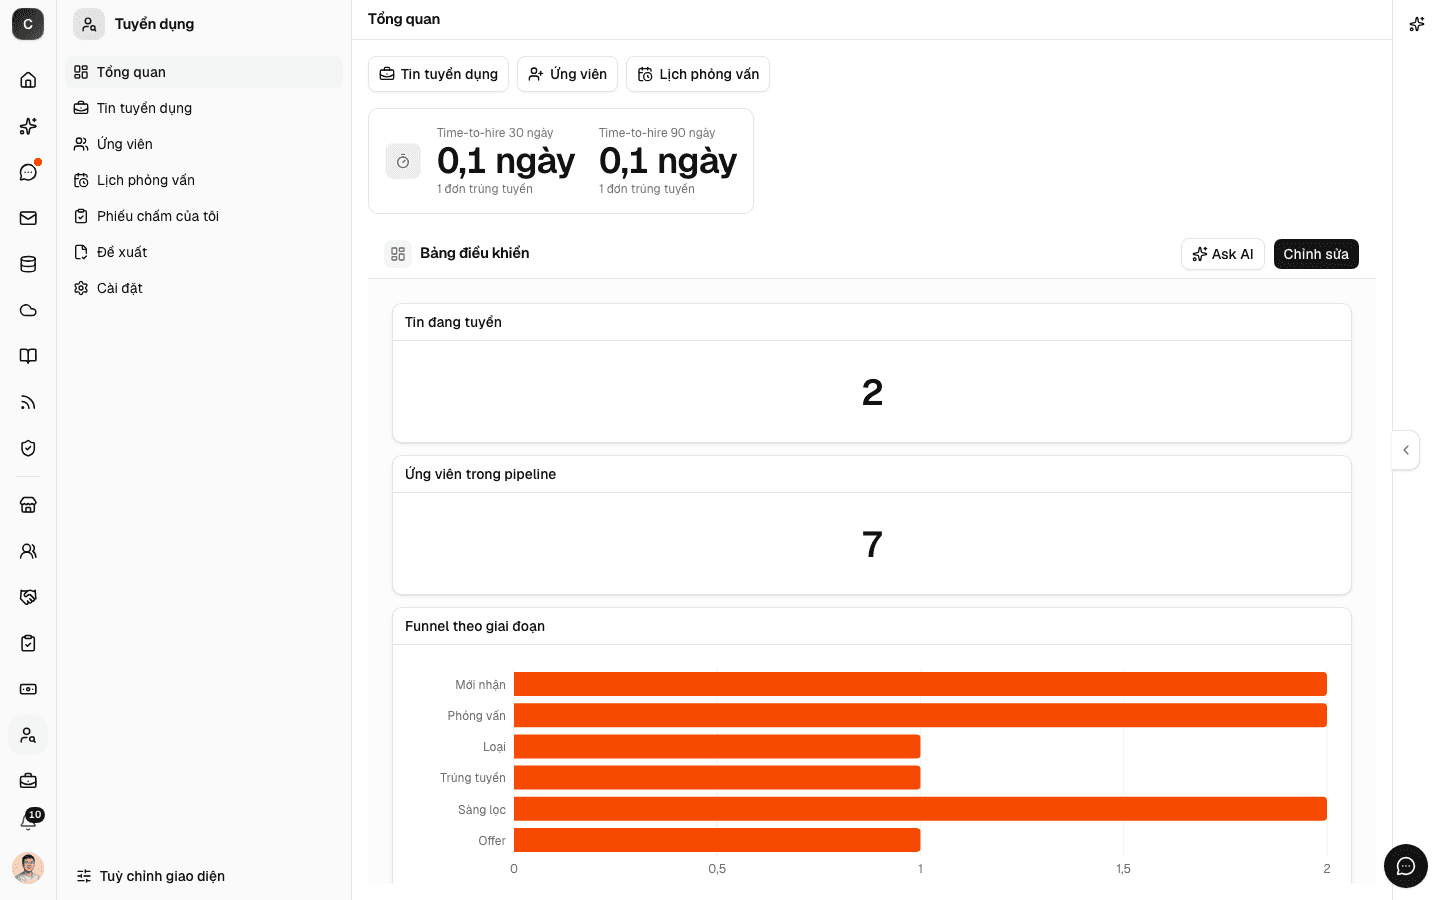Screen dimensions: 1440x900
Task: Click the 'Lịch phỏng vấn' quick button at the top
Action: (x=698, y=74)
